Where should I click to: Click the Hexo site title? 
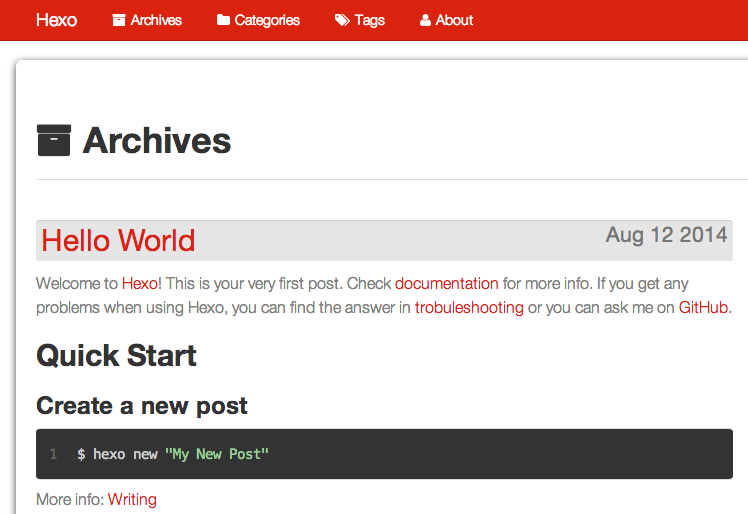(x=56, y=20)
